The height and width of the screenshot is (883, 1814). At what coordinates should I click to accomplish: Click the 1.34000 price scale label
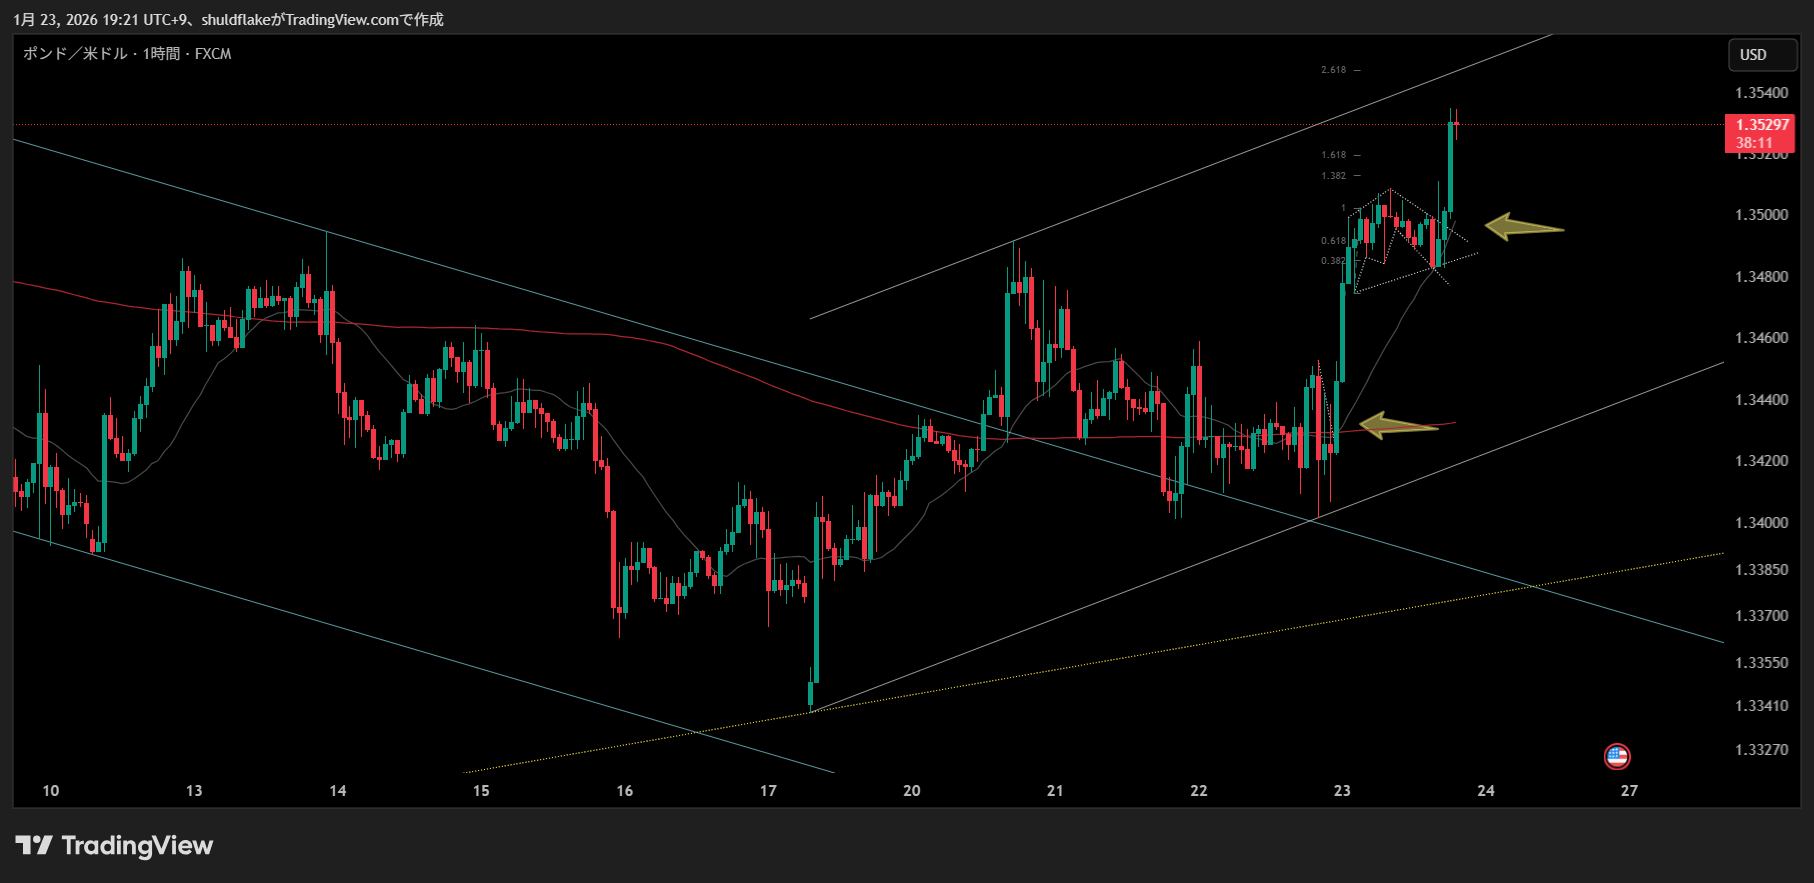coord(1761,523)
